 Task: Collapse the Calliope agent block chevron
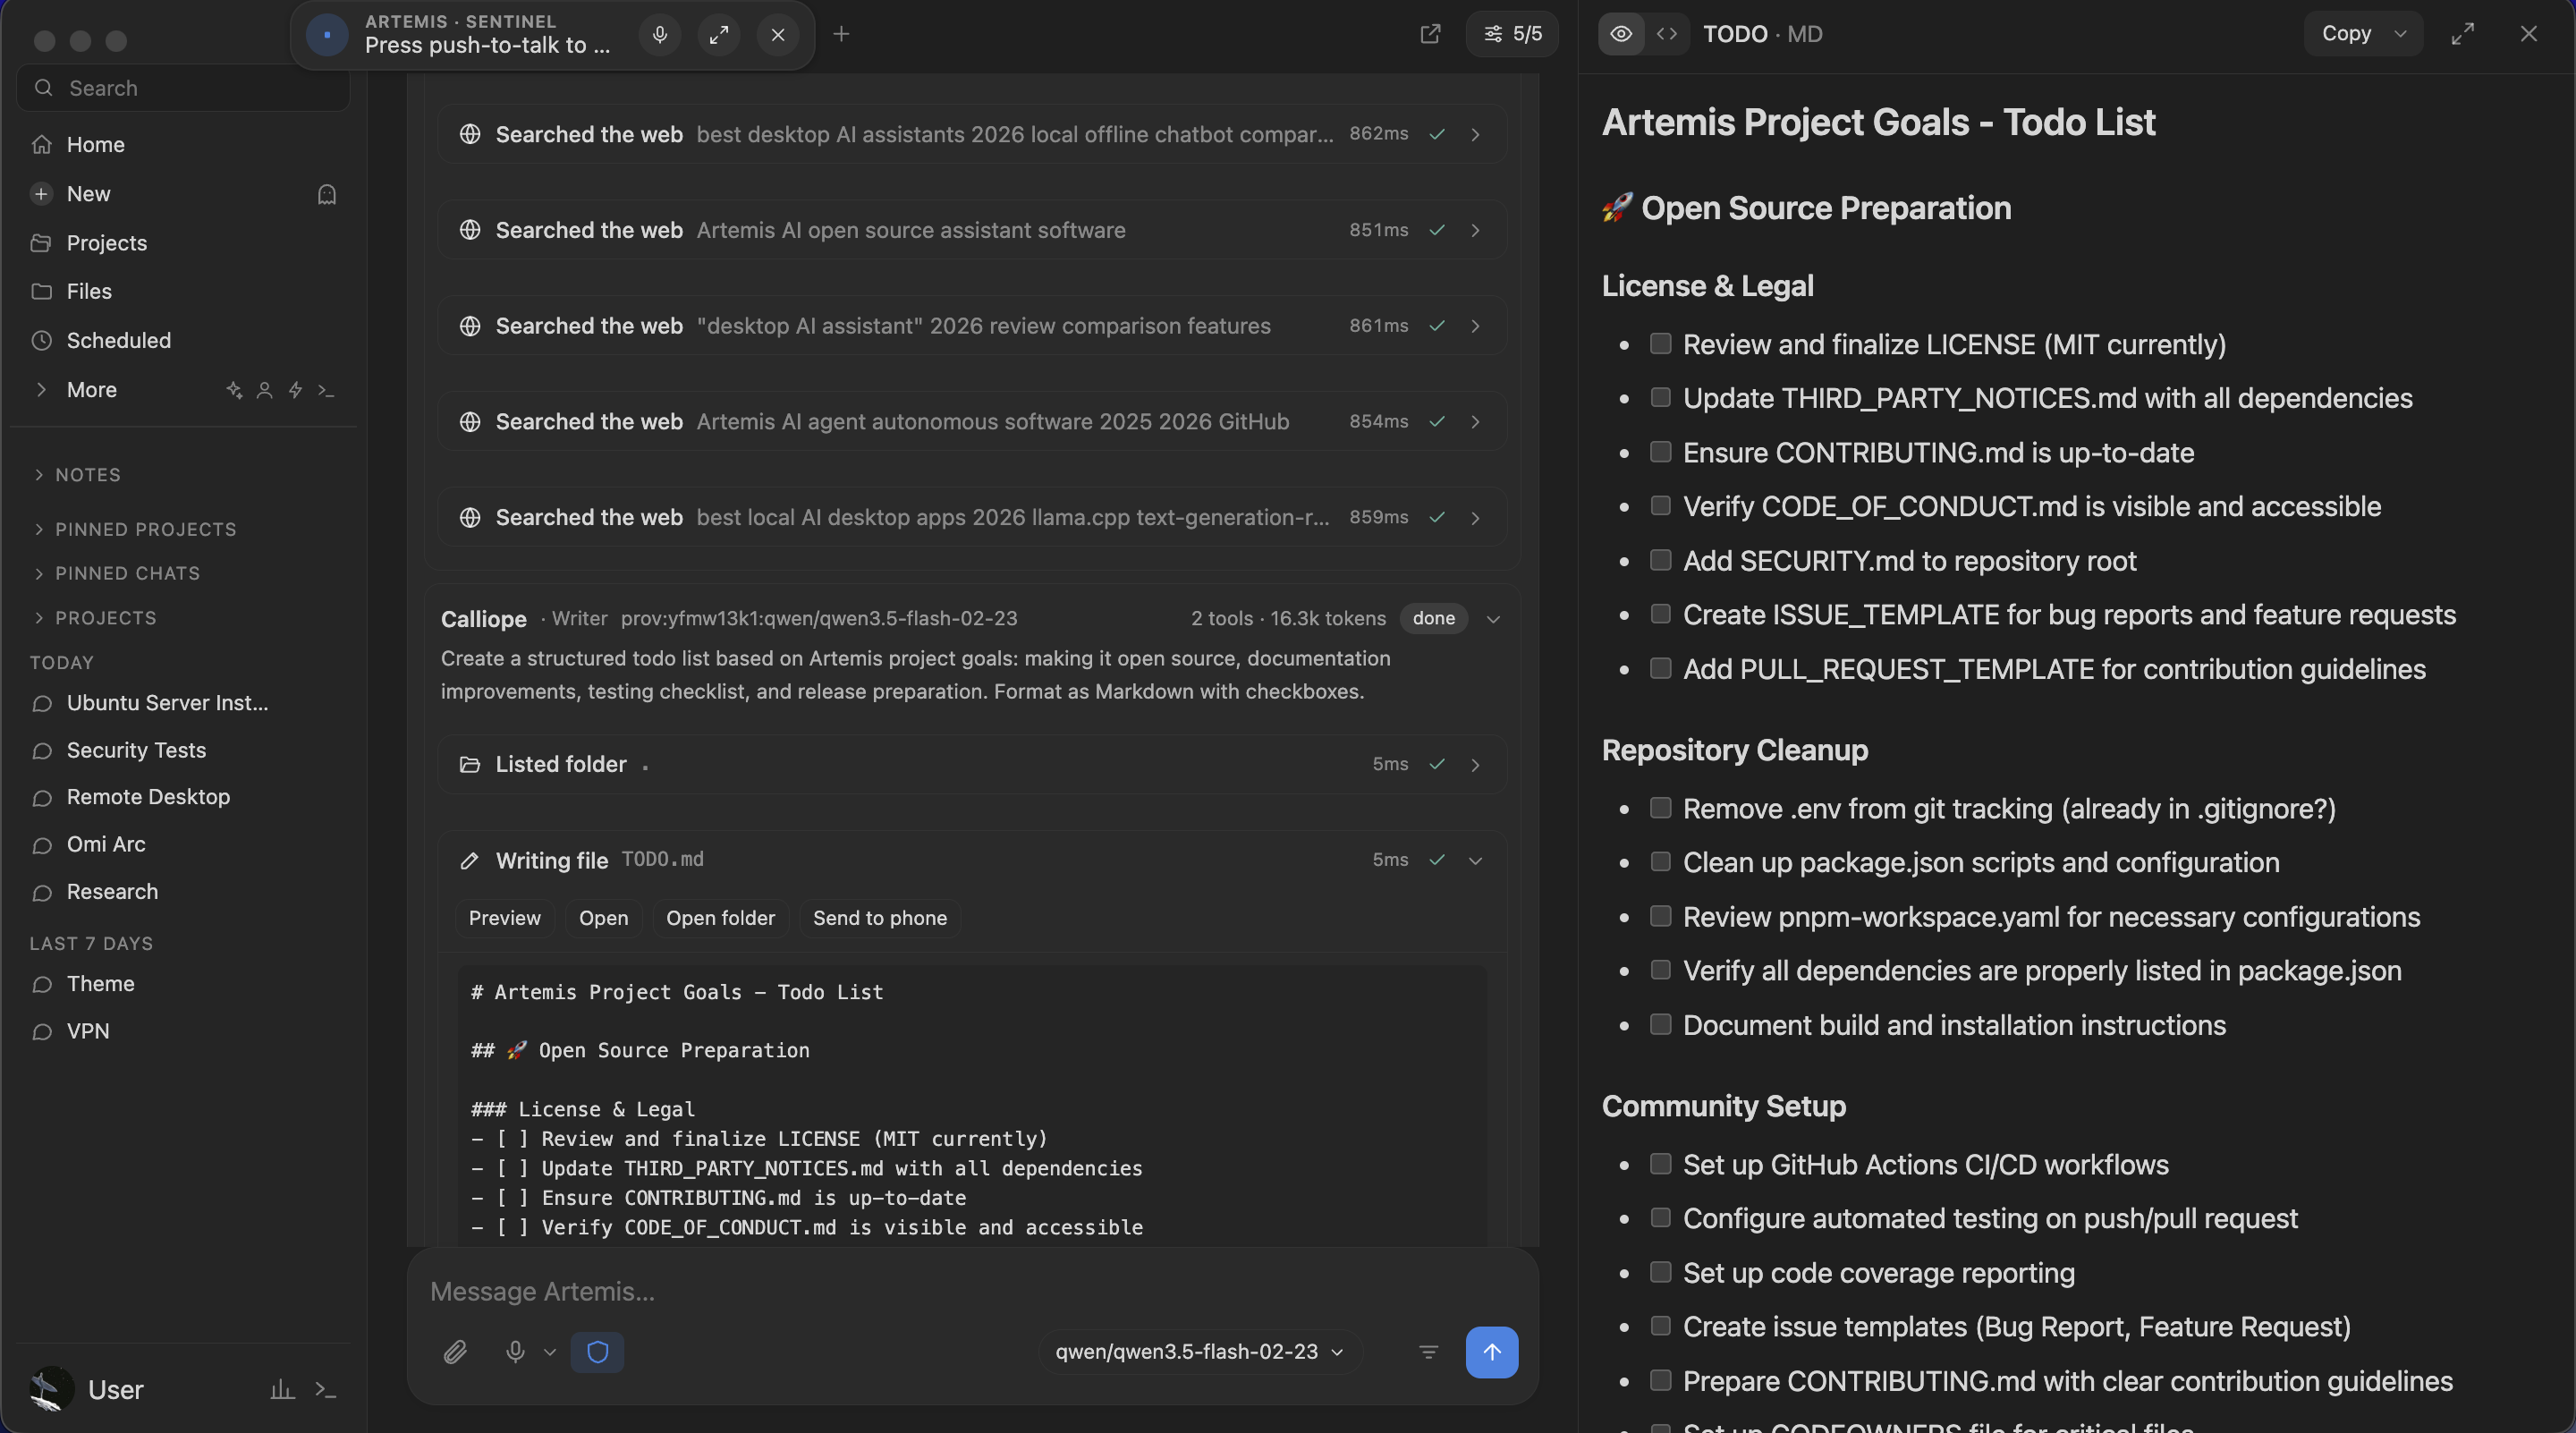tap(1493, 619)
